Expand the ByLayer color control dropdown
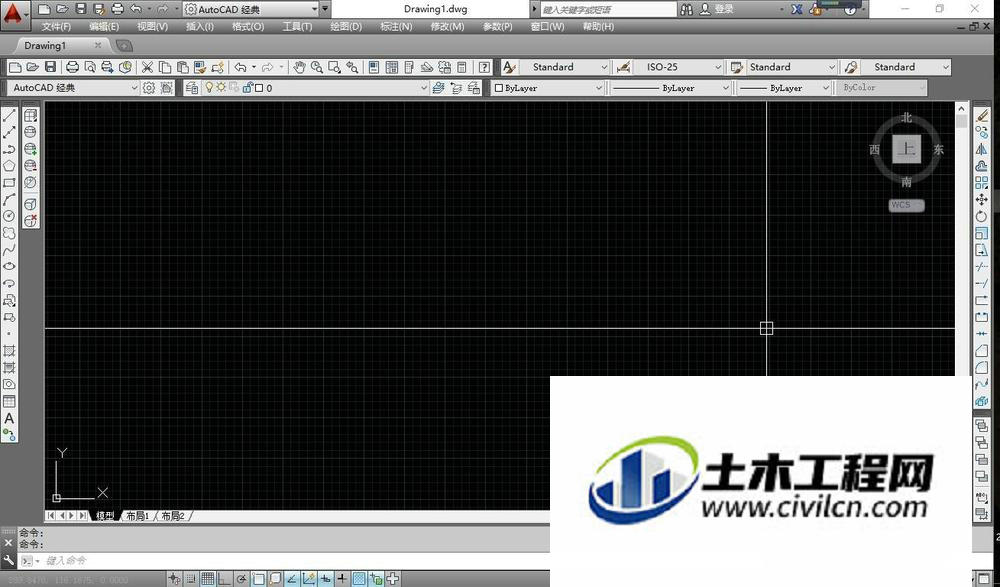Viewport: 1000px width, 587px height. pyautogui.click(x=599, y=88)
